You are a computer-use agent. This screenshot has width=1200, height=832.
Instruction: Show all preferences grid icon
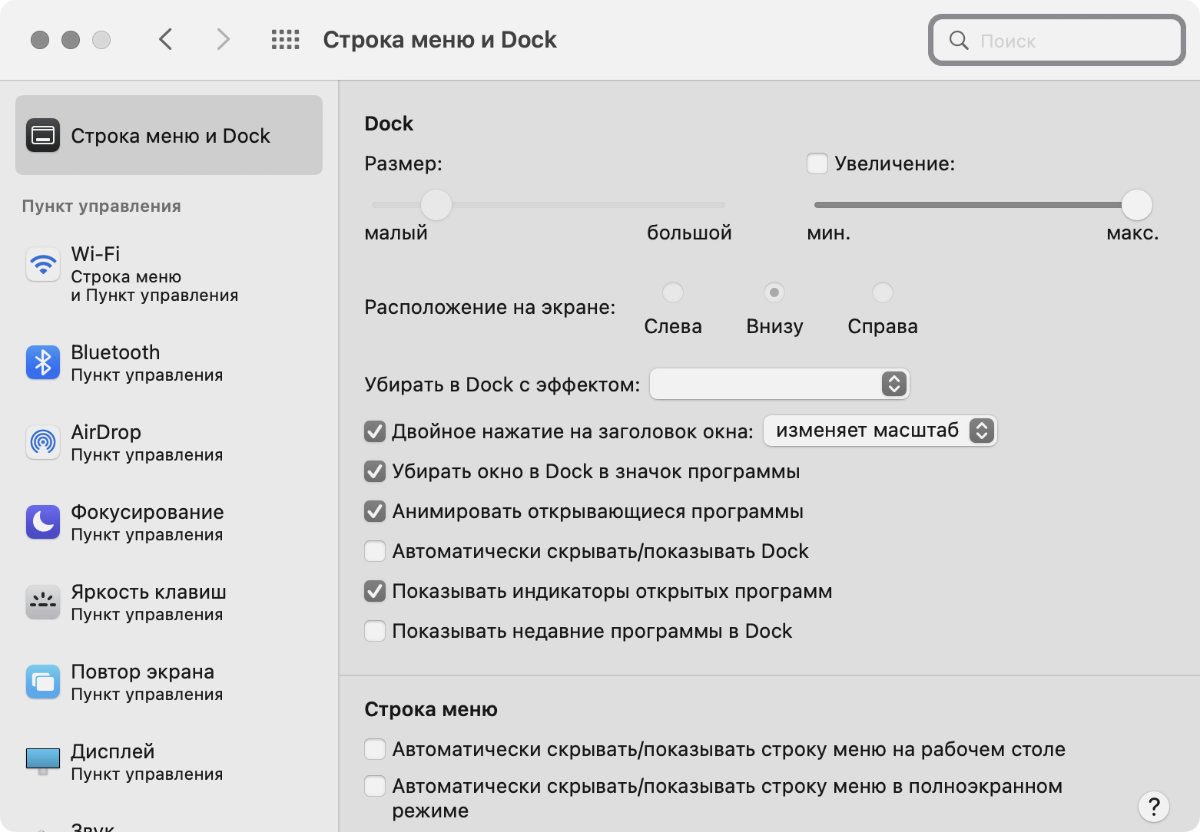[286, 40]
